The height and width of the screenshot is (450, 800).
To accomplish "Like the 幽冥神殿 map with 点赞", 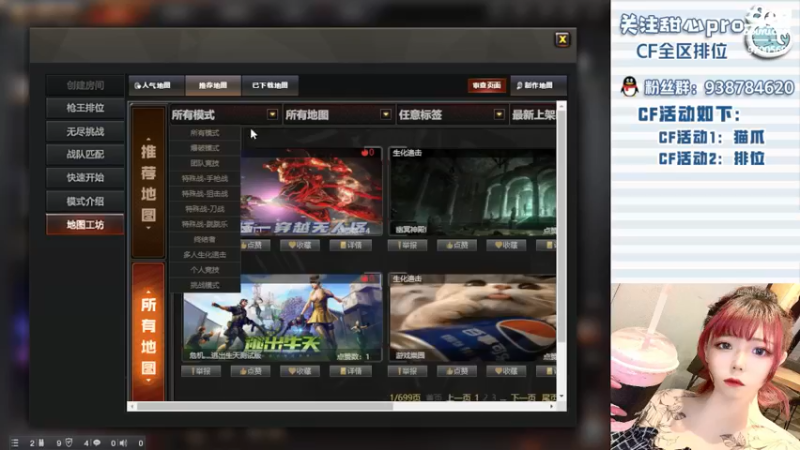I will pyautogui.click(x=457, y=245).
